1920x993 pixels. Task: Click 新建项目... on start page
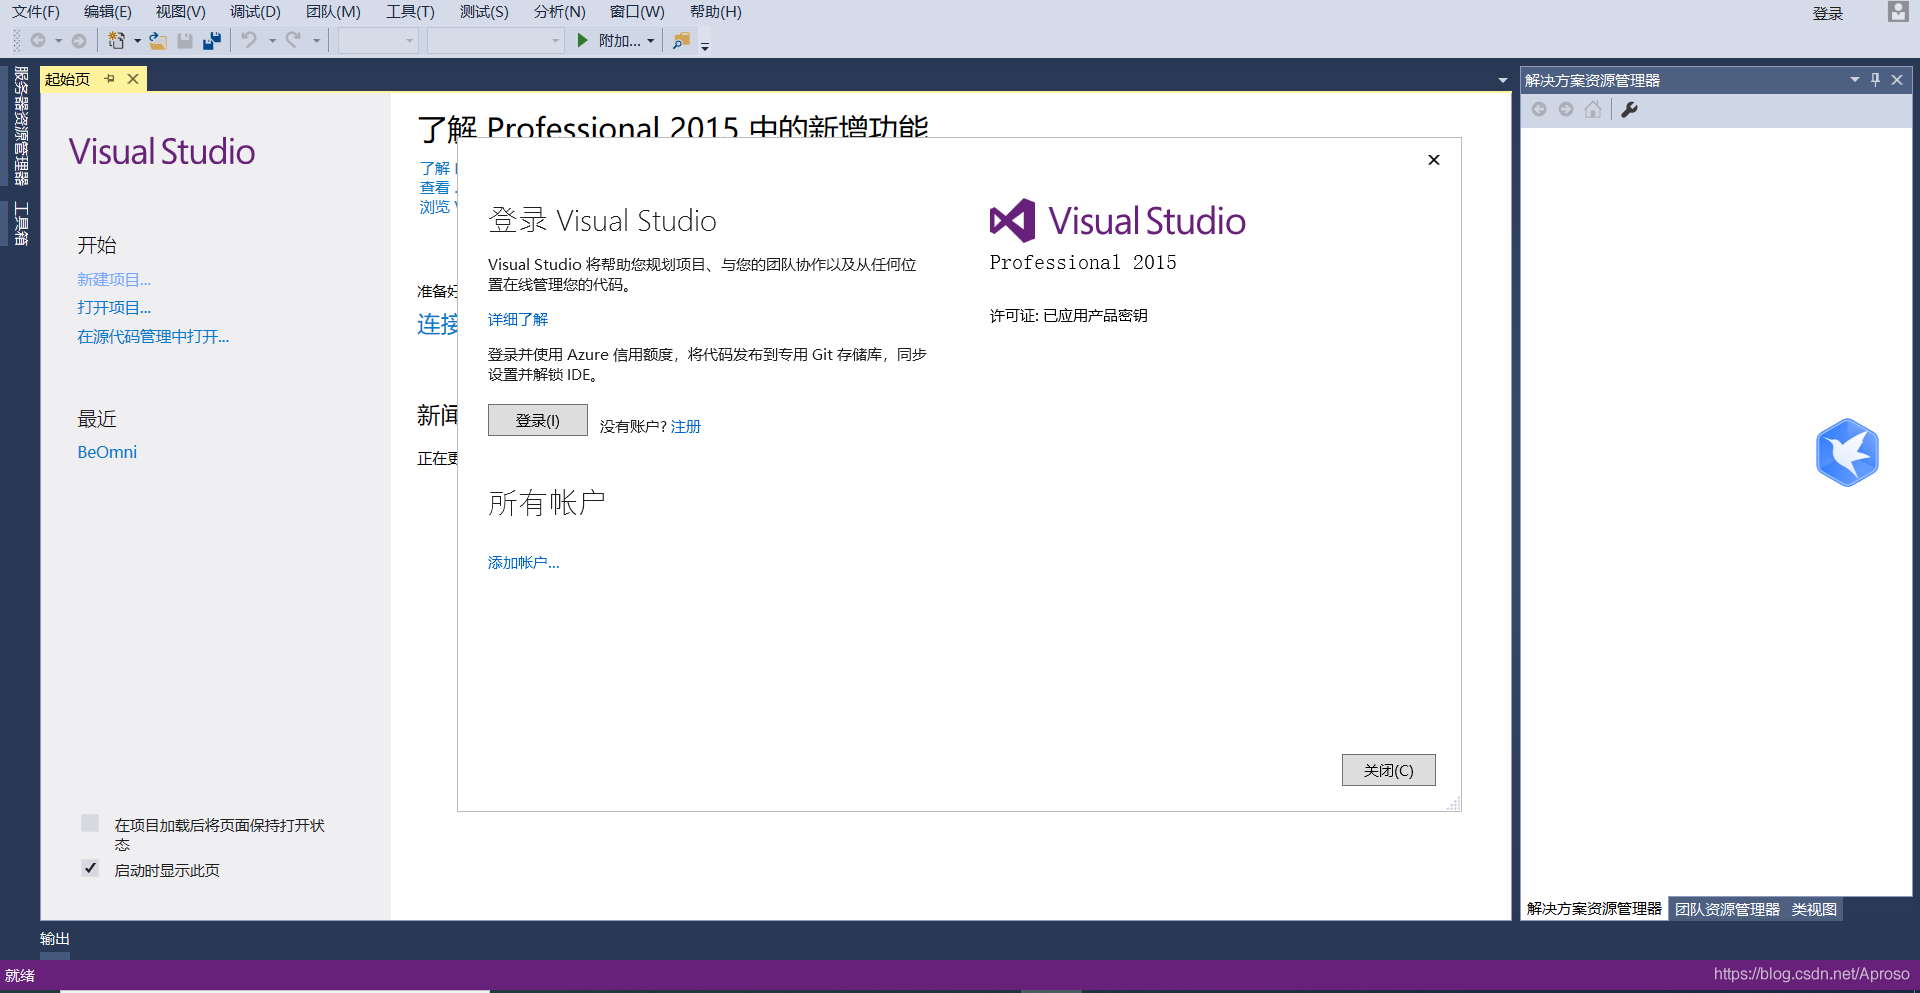(114, 279)
